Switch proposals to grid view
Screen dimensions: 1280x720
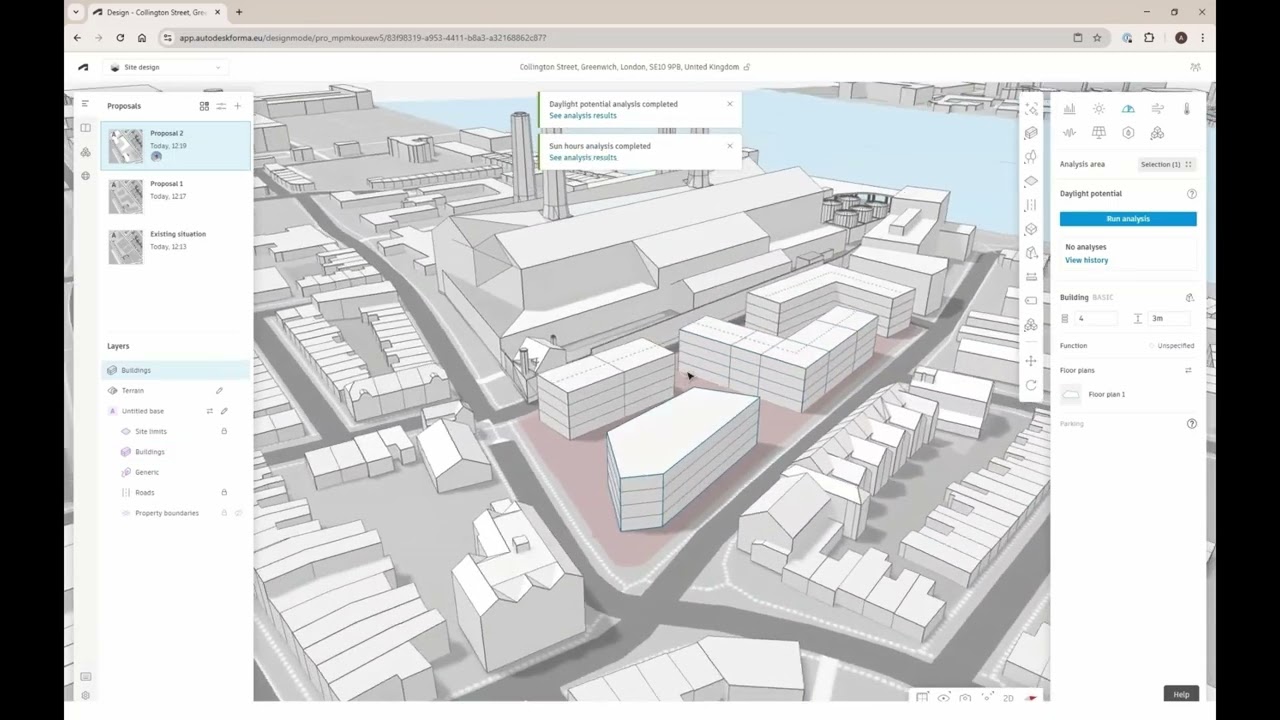click(x=204, y=106)
